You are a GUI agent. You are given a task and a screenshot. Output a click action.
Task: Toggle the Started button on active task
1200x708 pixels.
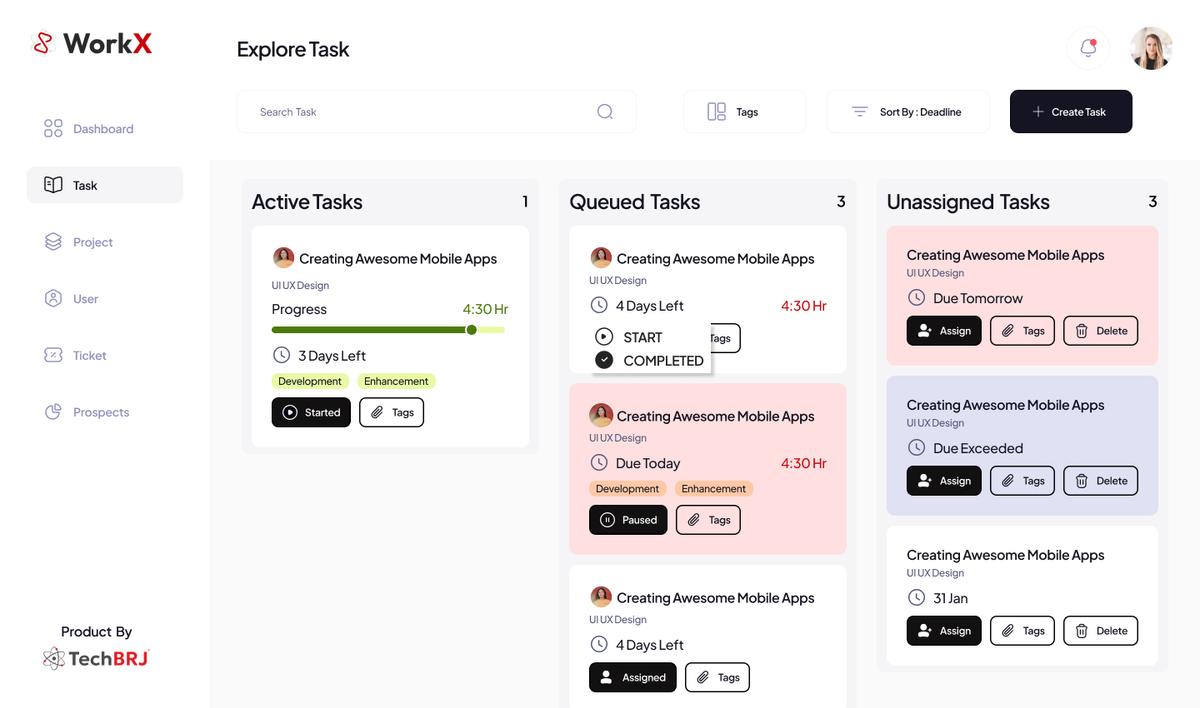(311, 412)
